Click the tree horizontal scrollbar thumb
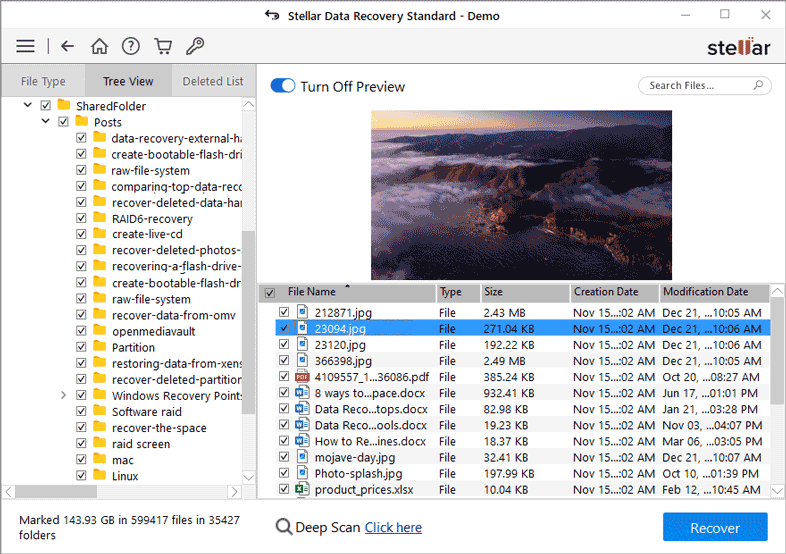 [56, 492]
